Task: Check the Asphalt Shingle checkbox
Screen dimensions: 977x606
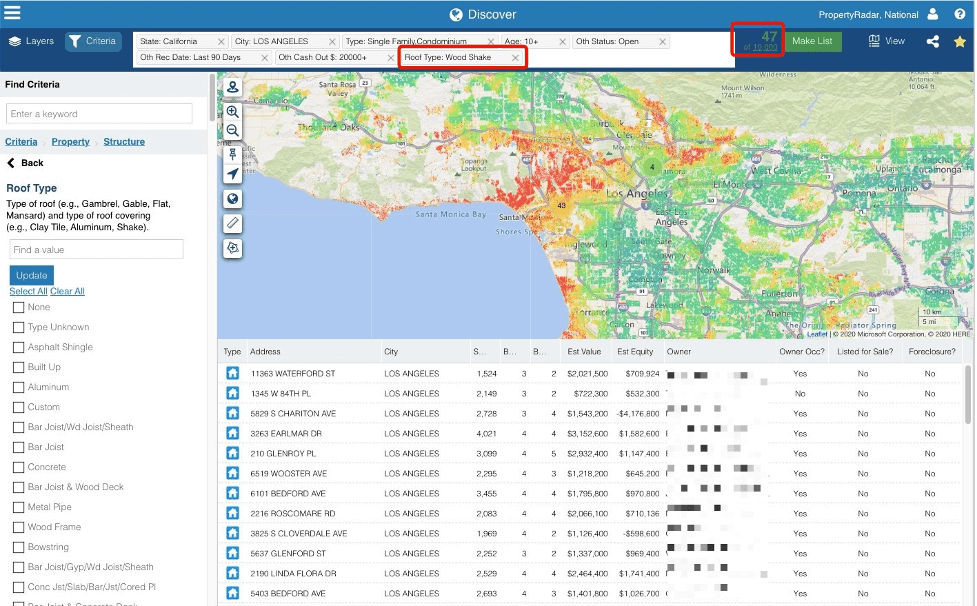Action: (19, 347)
